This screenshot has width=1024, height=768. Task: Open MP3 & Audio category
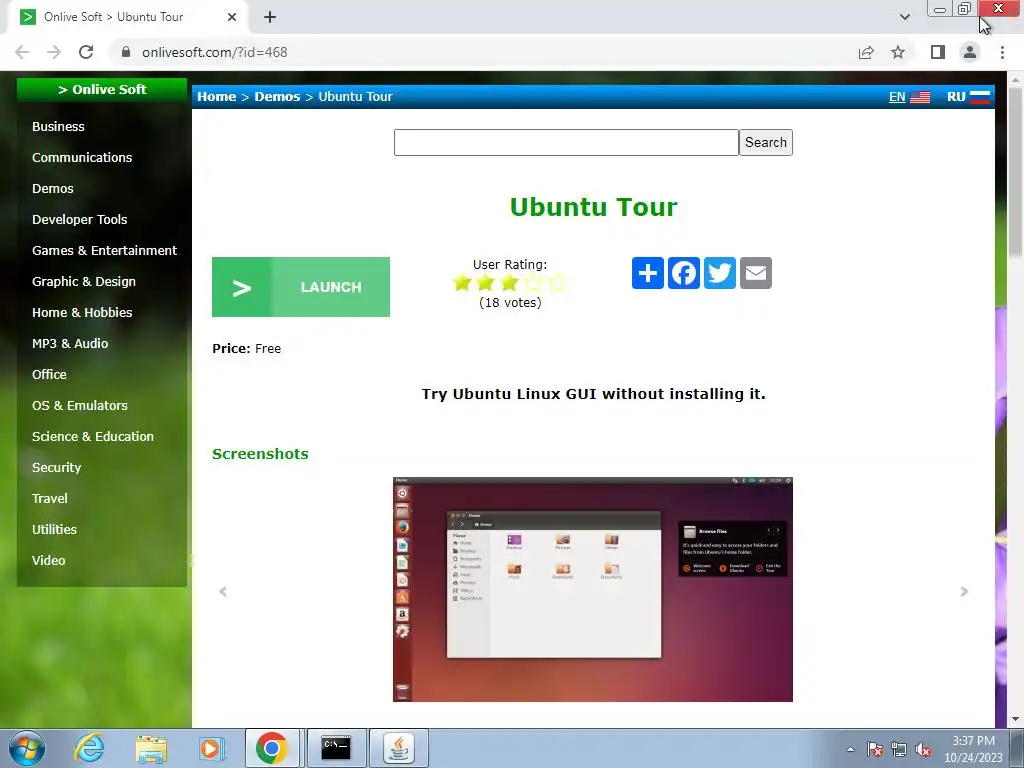70,344
